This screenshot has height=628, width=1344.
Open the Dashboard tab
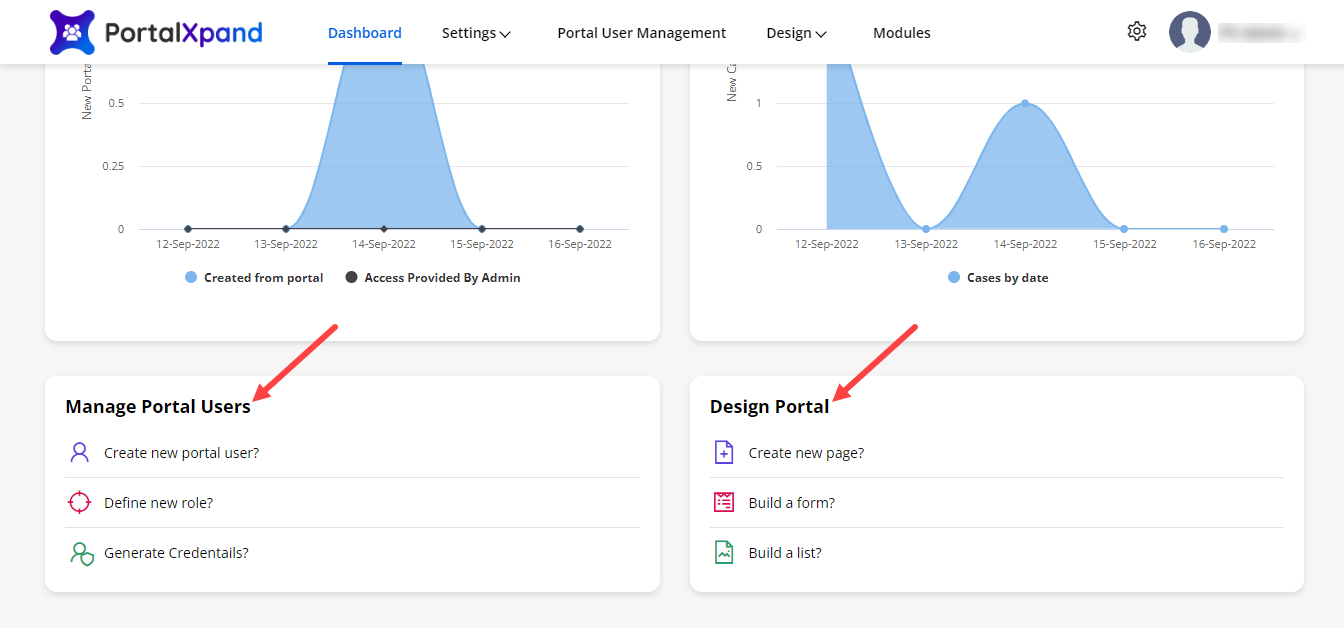click(x=365, y=33)
